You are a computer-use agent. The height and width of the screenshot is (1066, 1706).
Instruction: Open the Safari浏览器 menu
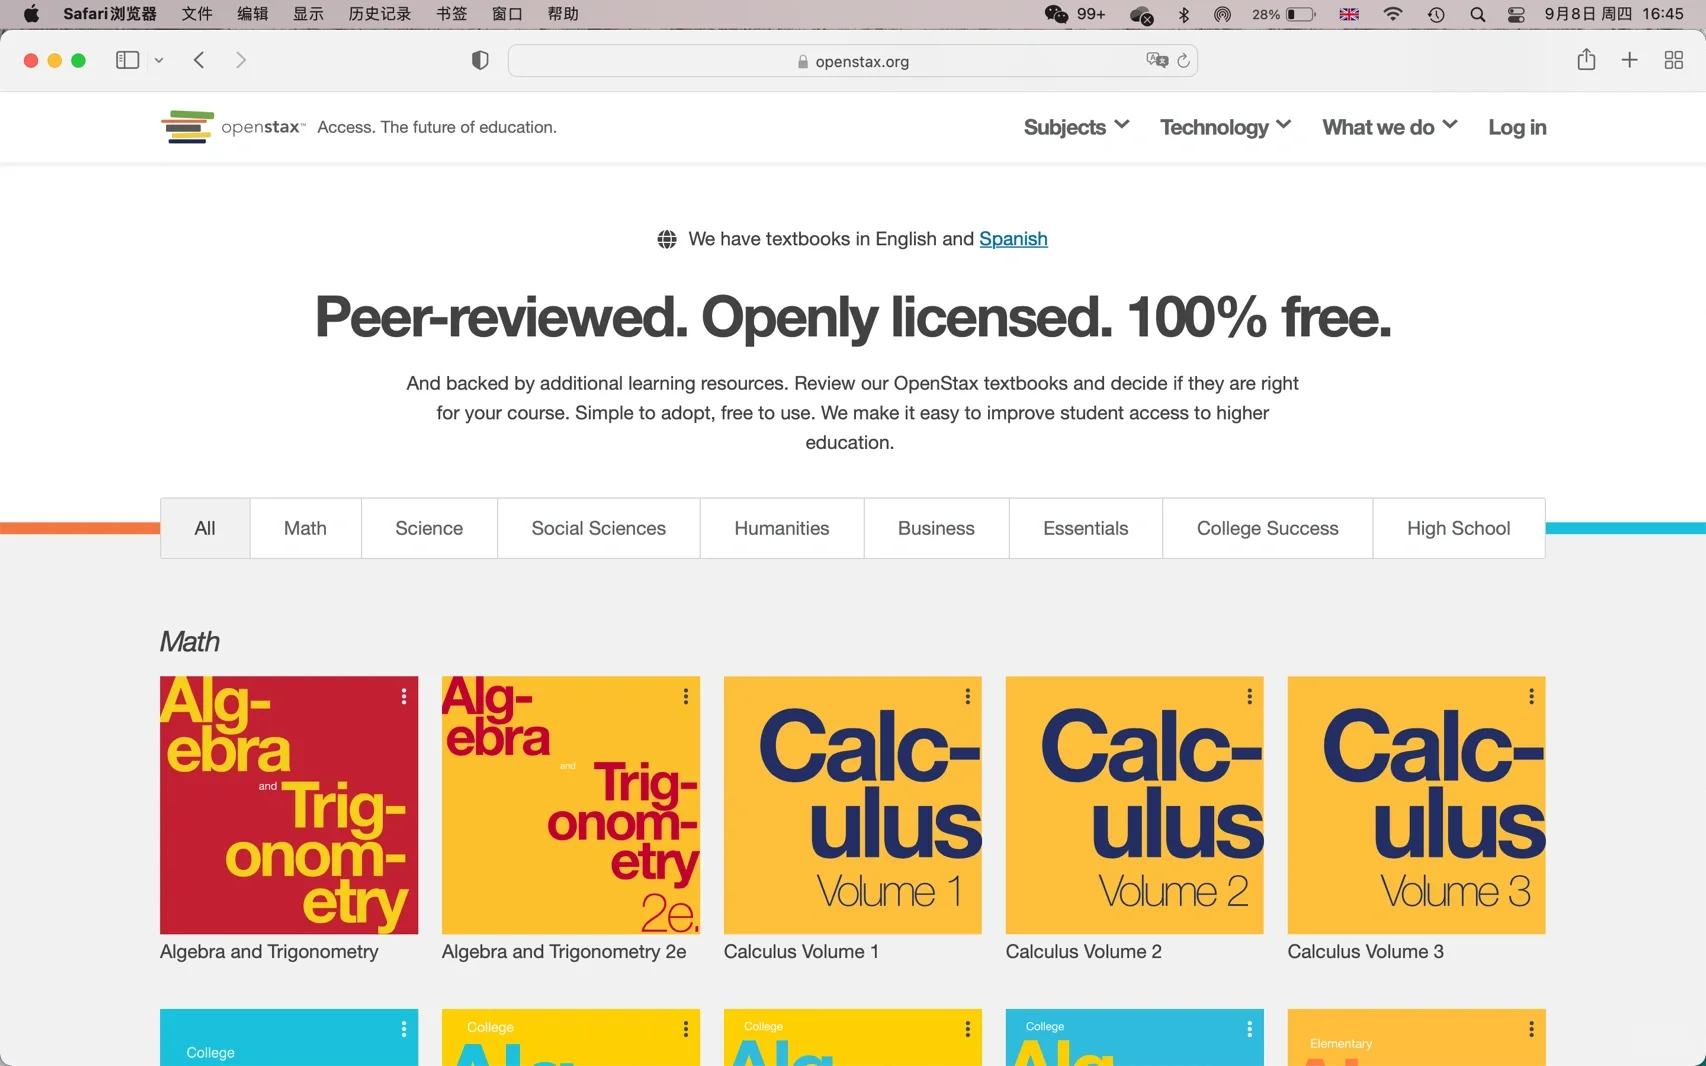pyautogui.click(x=110, y=14)
